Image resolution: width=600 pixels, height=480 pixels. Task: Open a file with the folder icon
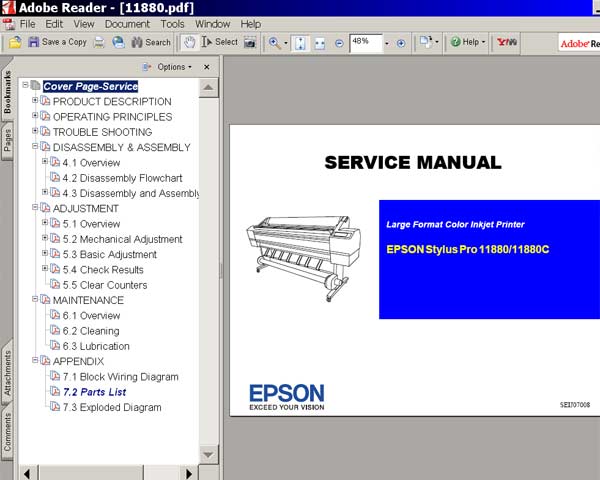pyautogui.click(x=15, y=42)
